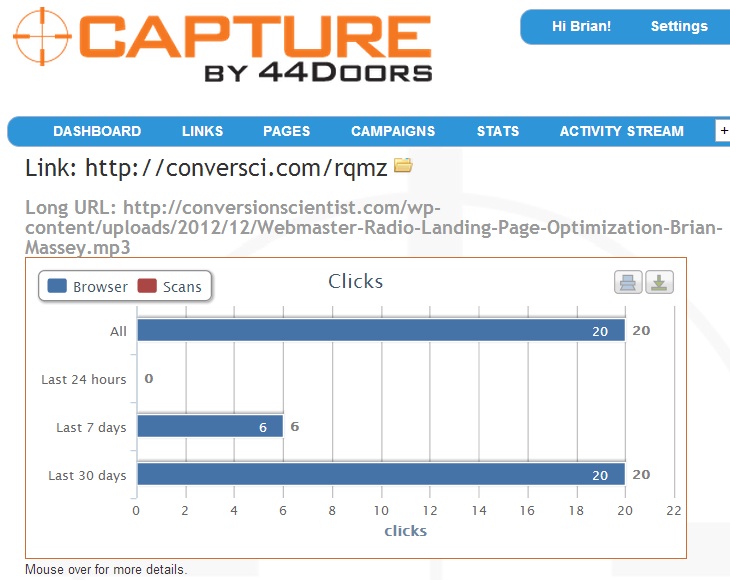Print the Clicks chart
730x580 pixels.
628,282
